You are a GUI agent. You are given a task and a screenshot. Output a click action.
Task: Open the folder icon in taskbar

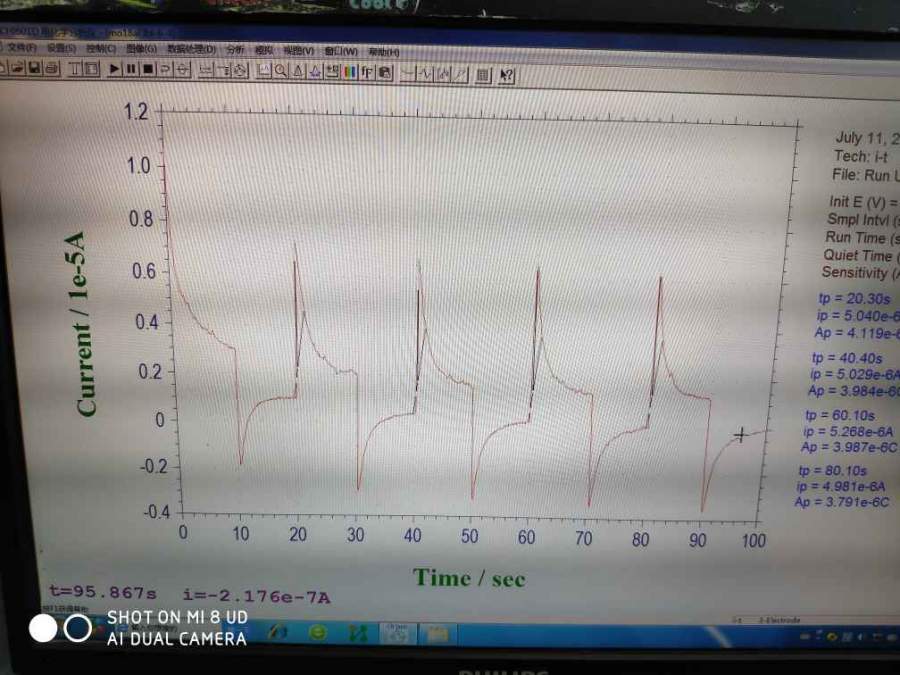tap(436, 634)
